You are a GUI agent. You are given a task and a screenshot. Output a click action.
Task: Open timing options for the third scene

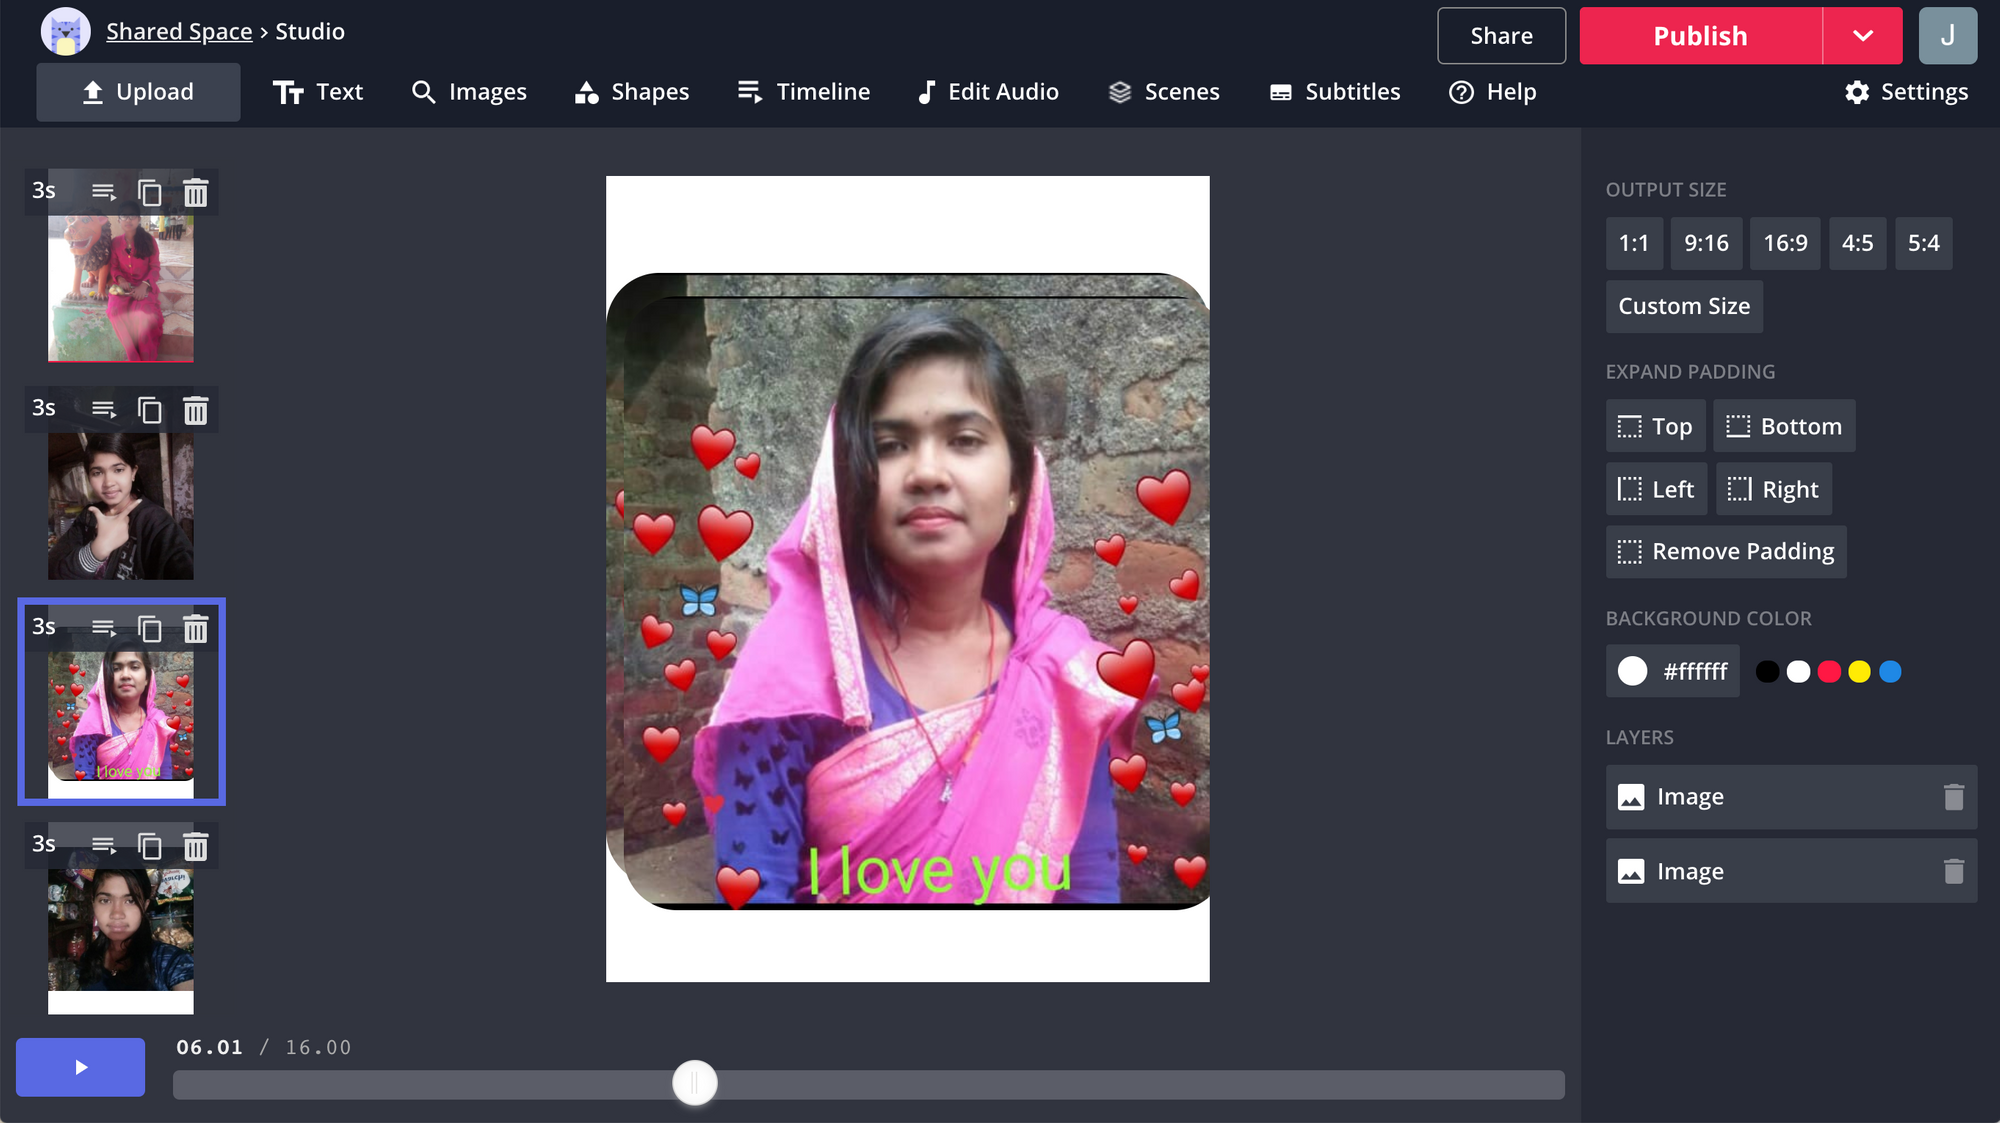(x=104, y=628)
